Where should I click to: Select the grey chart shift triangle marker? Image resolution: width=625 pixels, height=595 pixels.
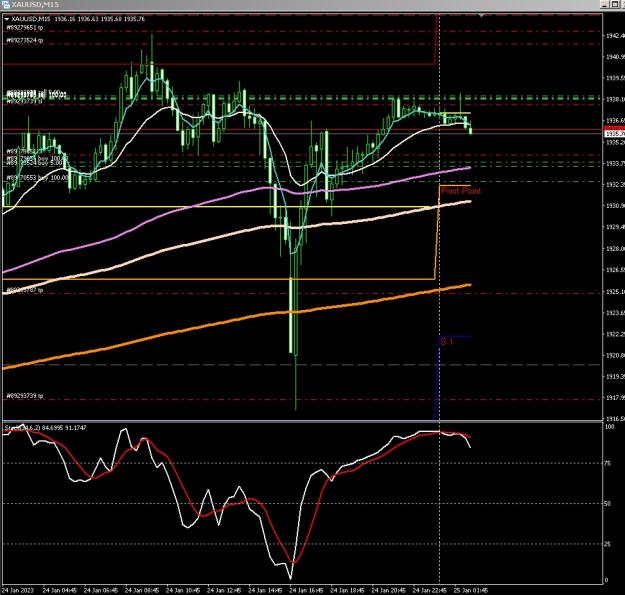482,16
